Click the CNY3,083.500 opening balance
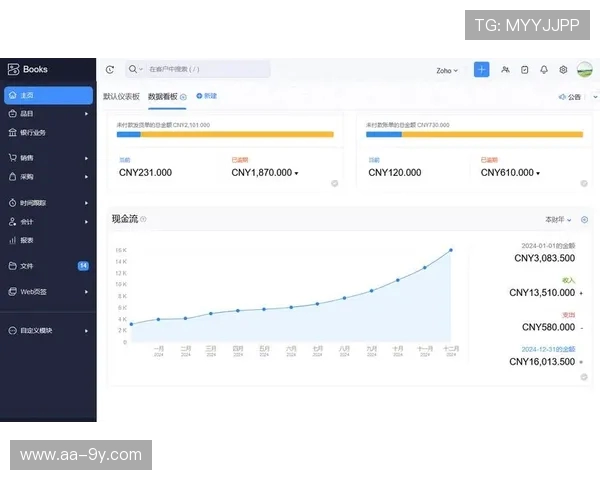The image size is (600, 480). tap(545, 258)
